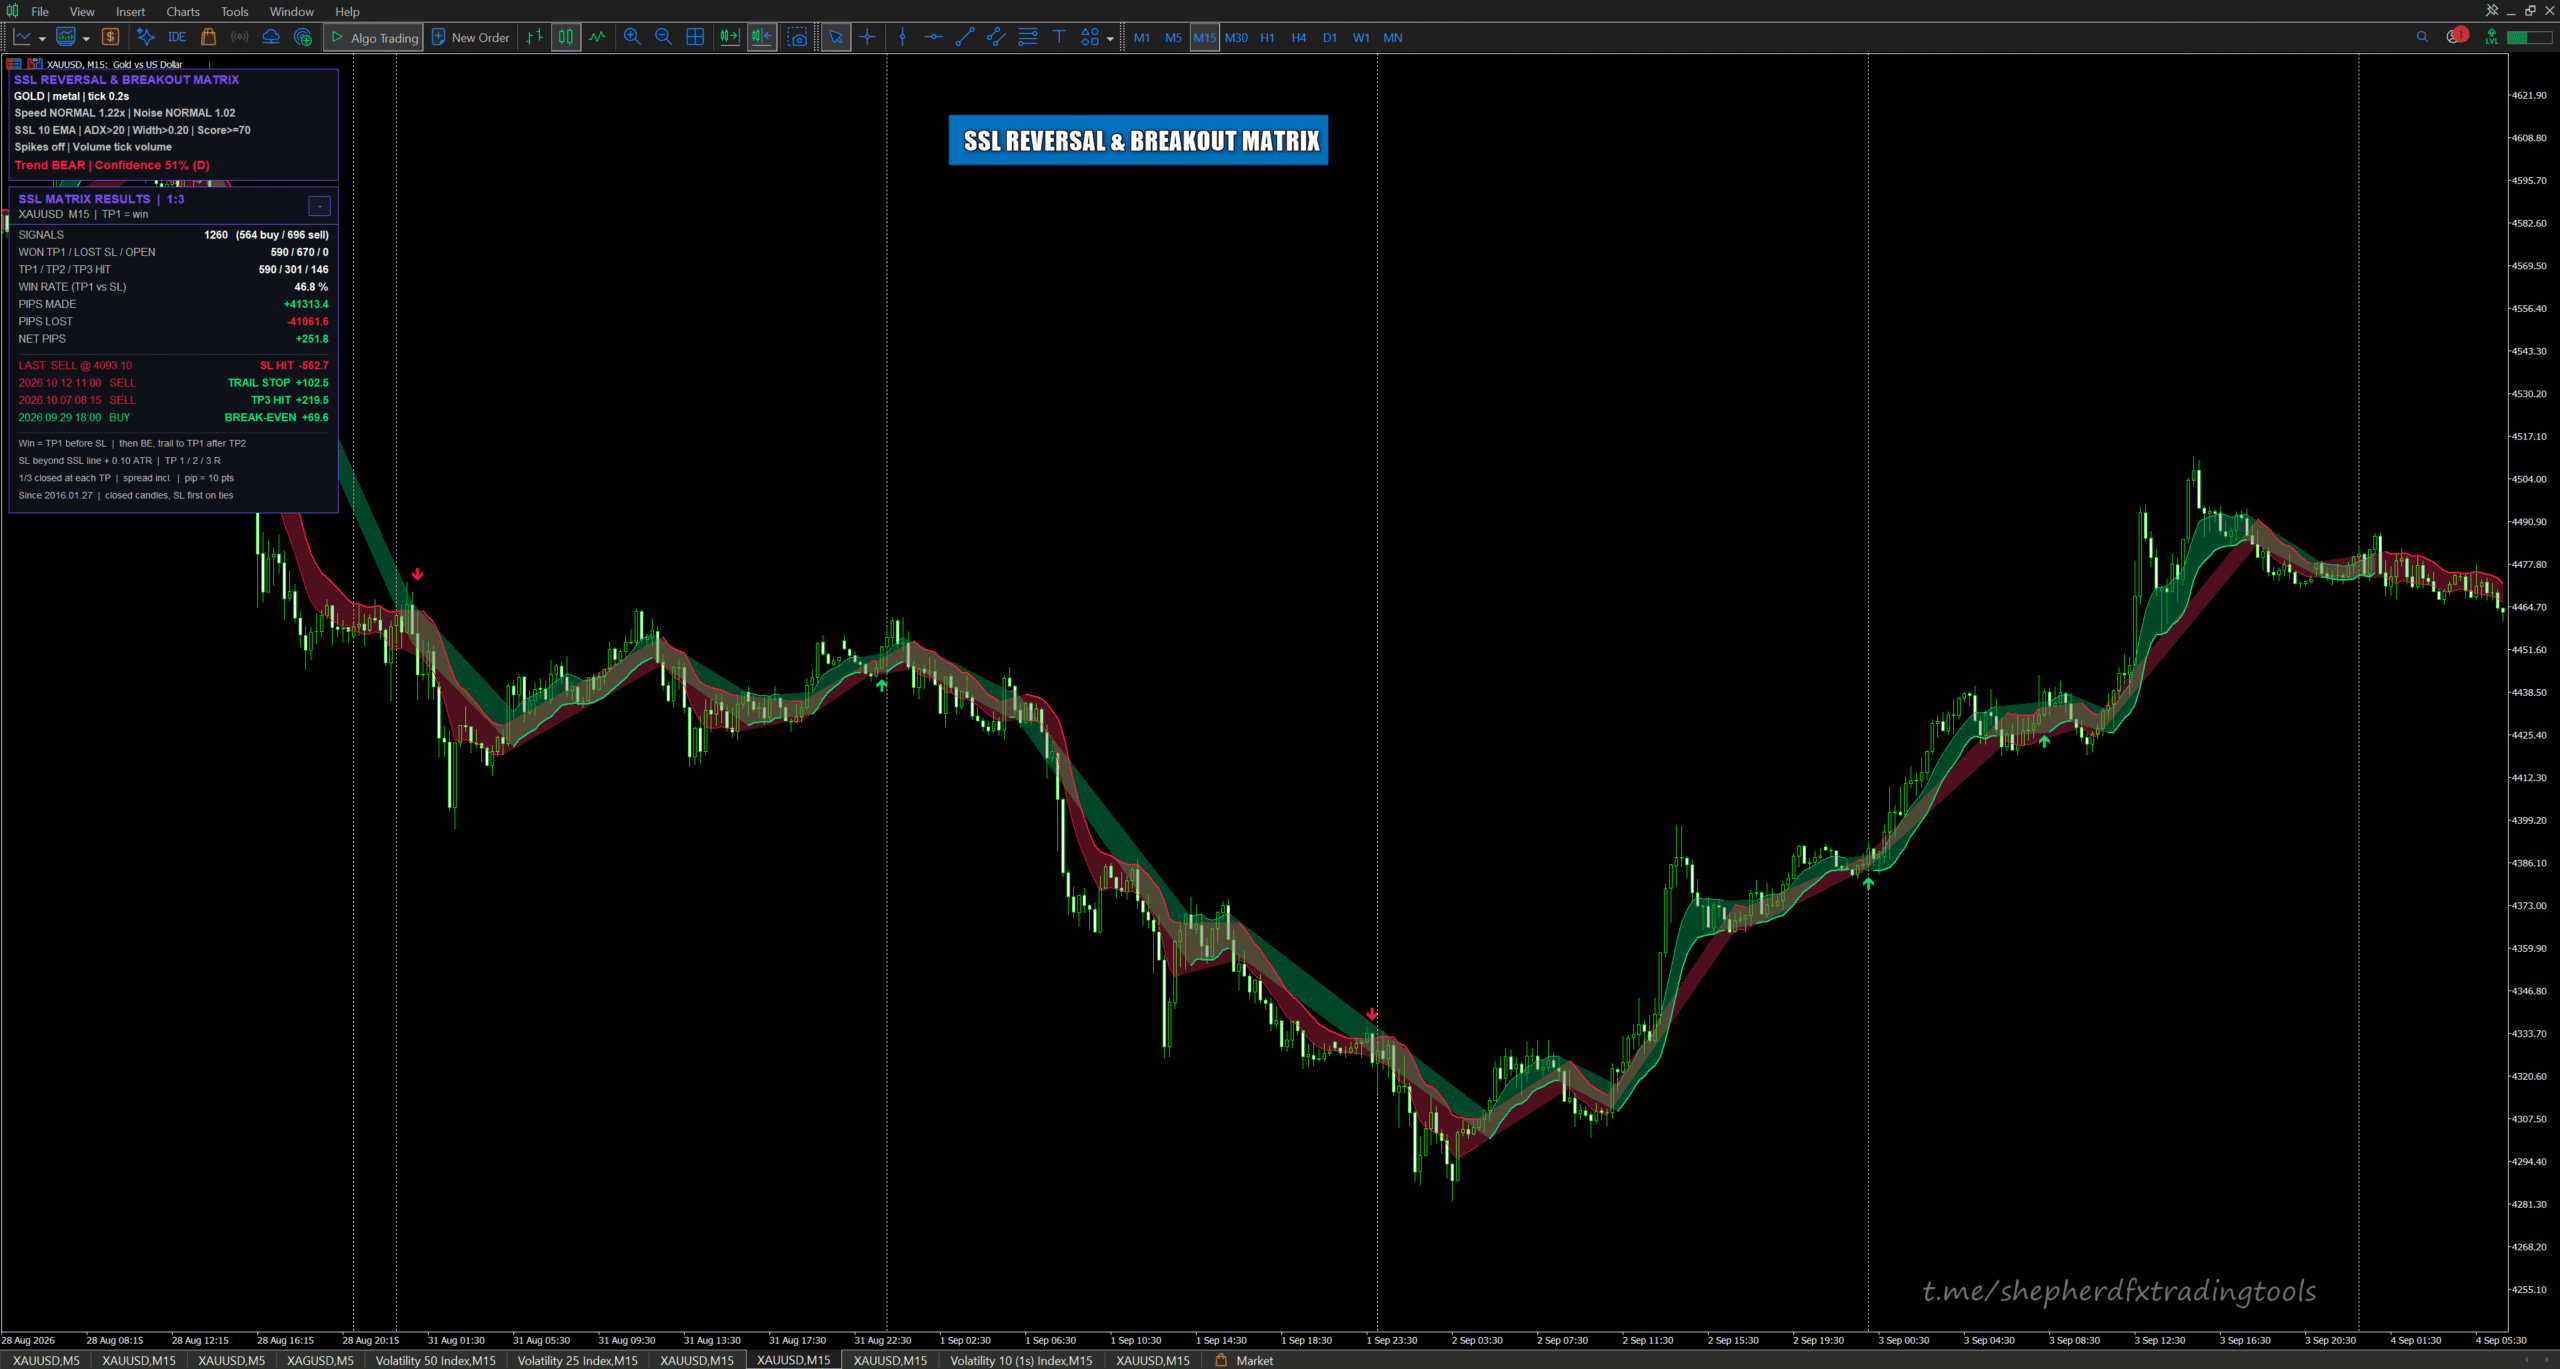The height and width of the screenshot is (1369, 2560).
Task: Toggle candlestick chart mode
Action: tap(566, 37)
